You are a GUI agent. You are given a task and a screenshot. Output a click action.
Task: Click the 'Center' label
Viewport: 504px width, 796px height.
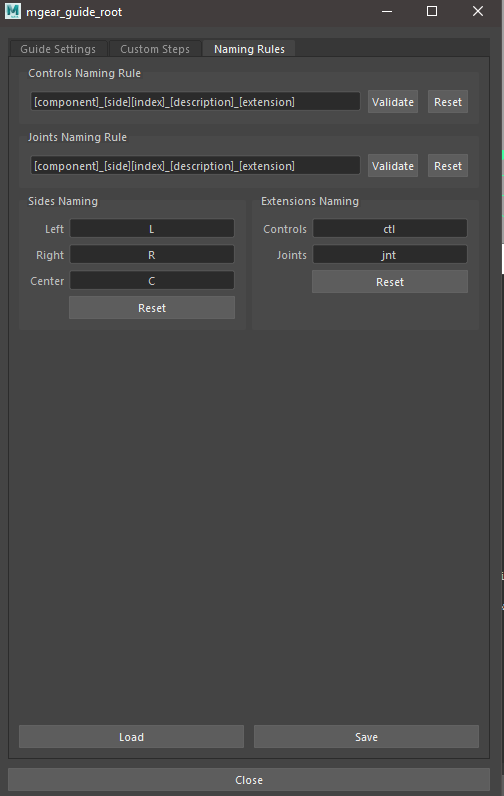[x=47, y=281]
